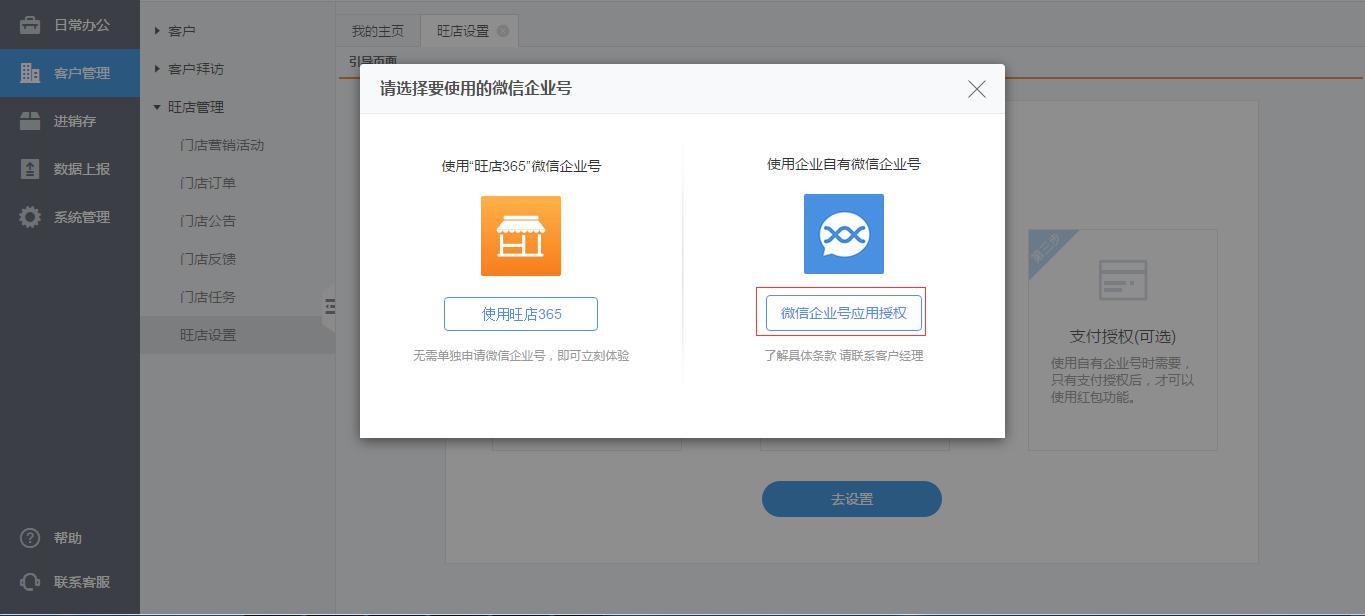Click the 日常办公 briefcase icon

pos(30,25)
